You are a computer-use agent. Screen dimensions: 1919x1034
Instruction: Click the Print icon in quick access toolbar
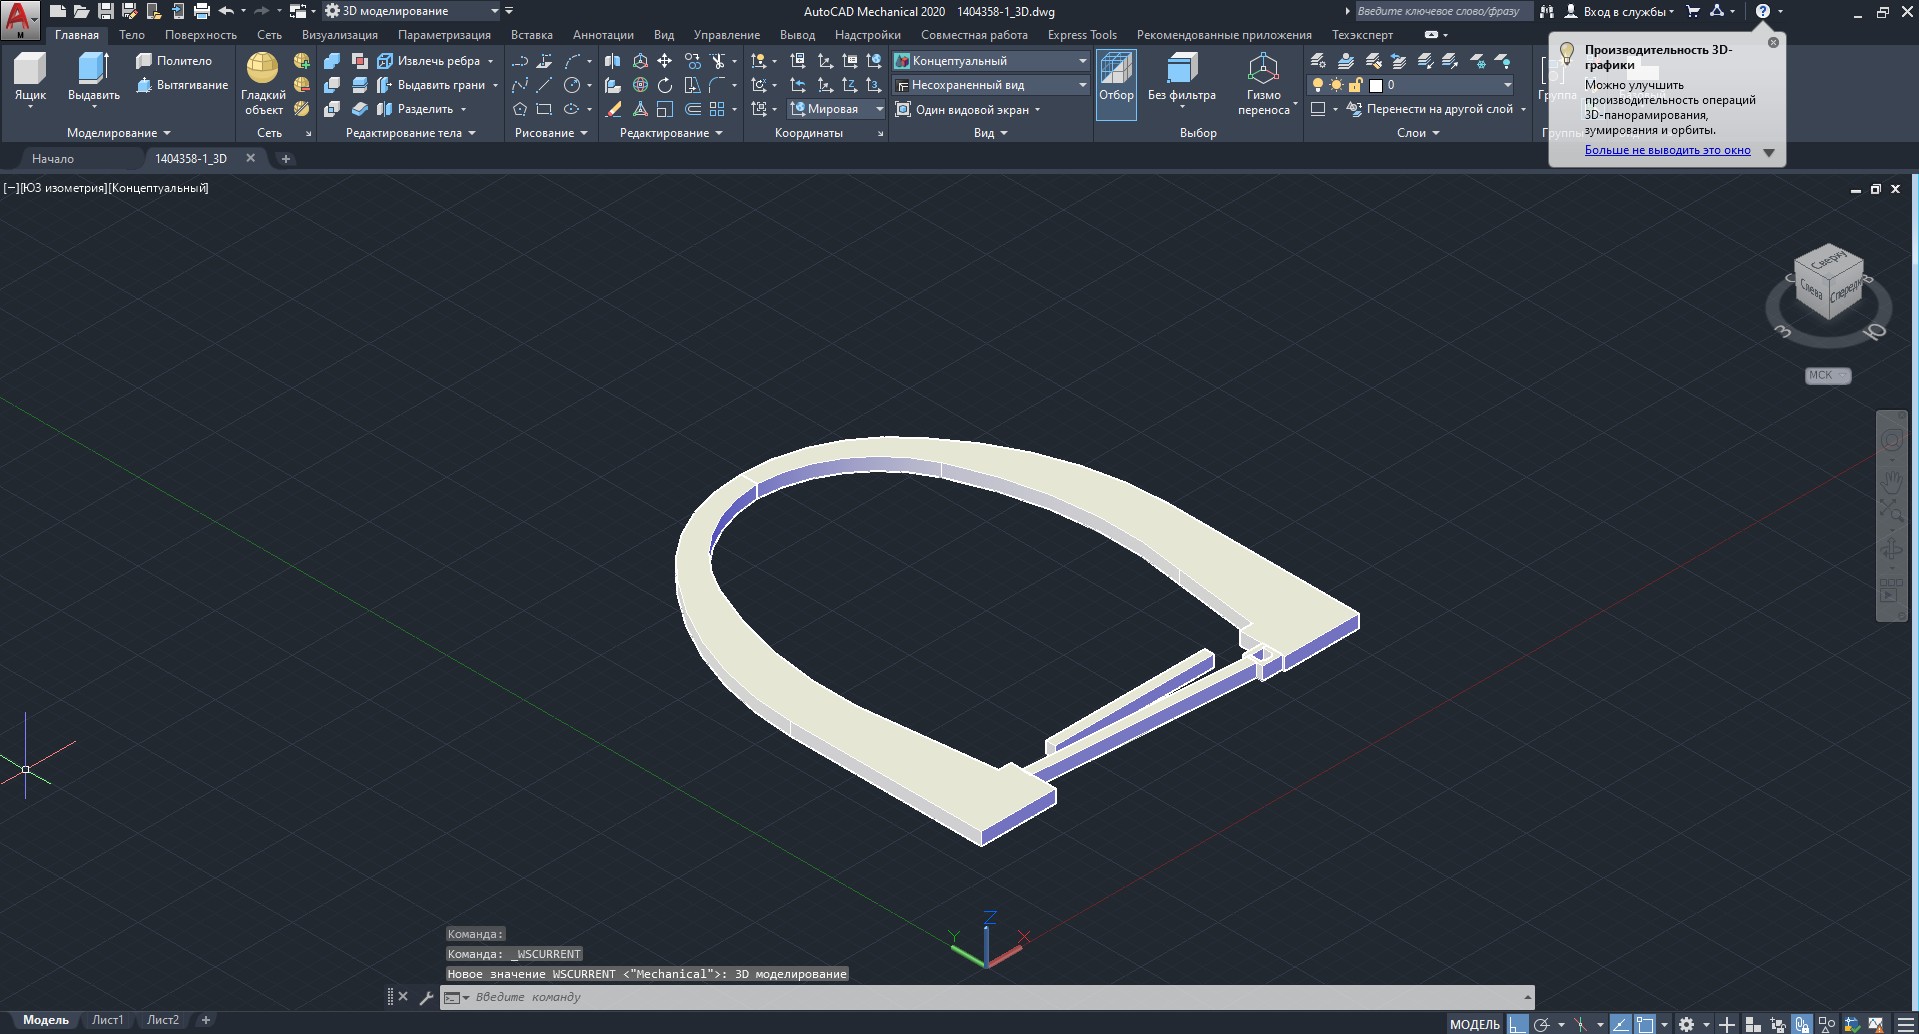point(201,11)
